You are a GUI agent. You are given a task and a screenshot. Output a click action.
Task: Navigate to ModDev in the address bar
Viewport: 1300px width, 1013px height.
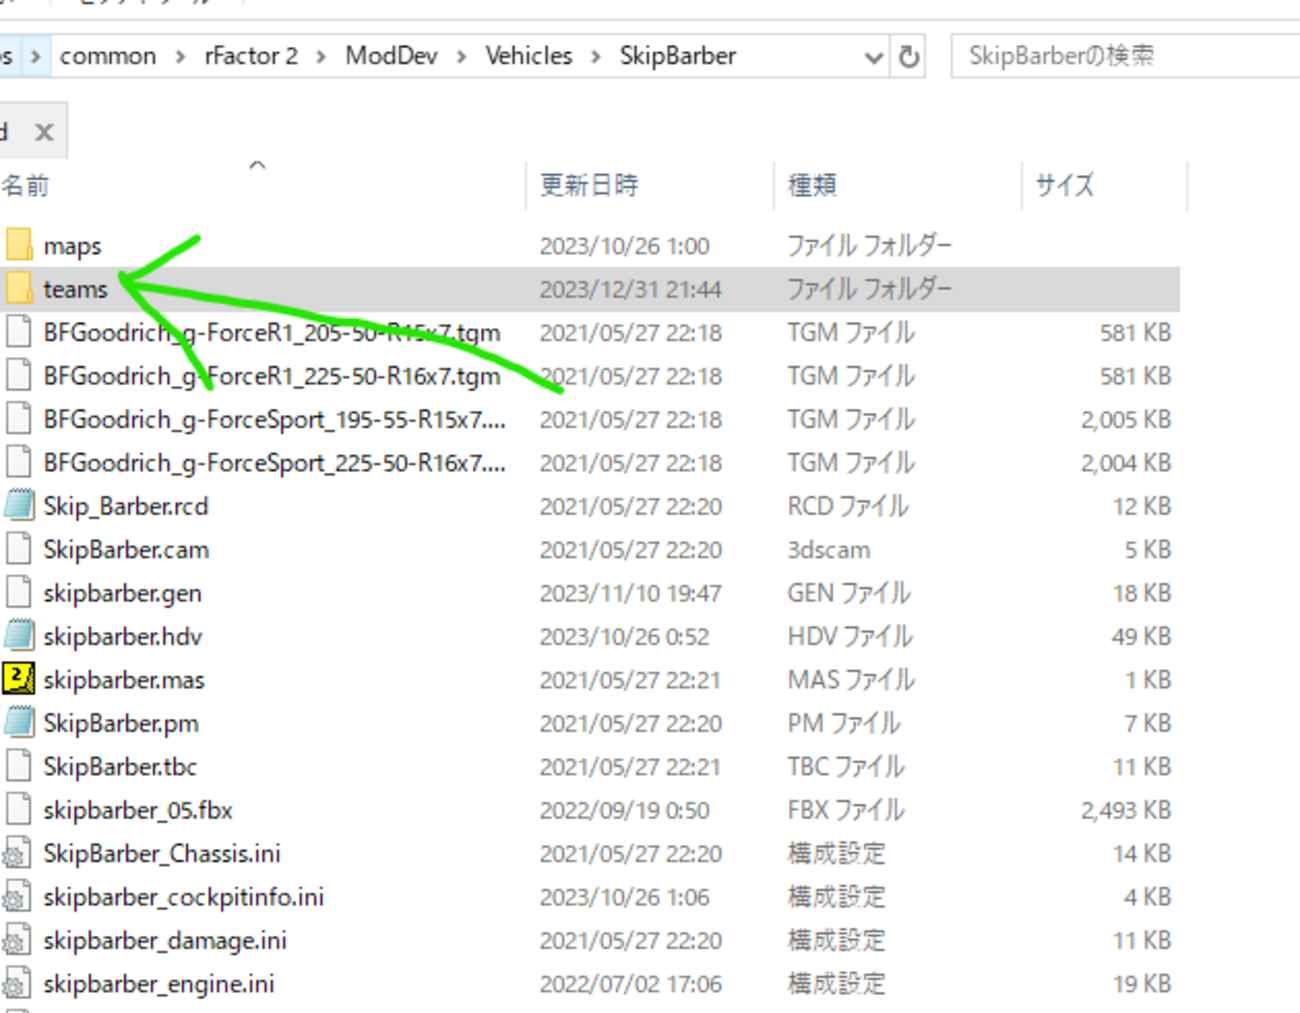pyautogui.click(x=391, y=56)
